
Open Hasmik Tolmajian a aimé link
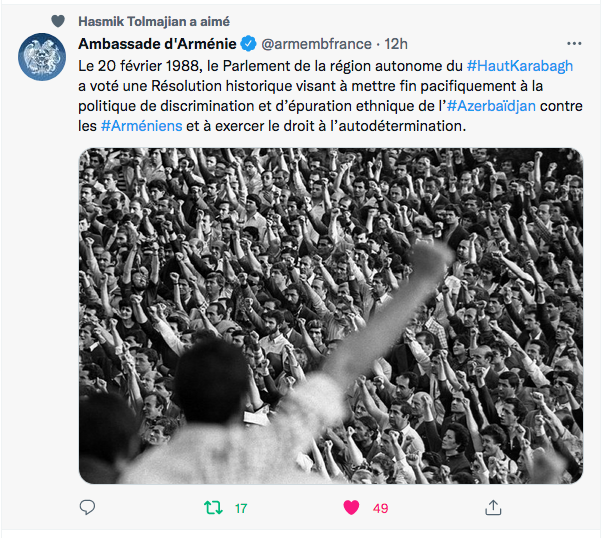click(x=154, y=22)
